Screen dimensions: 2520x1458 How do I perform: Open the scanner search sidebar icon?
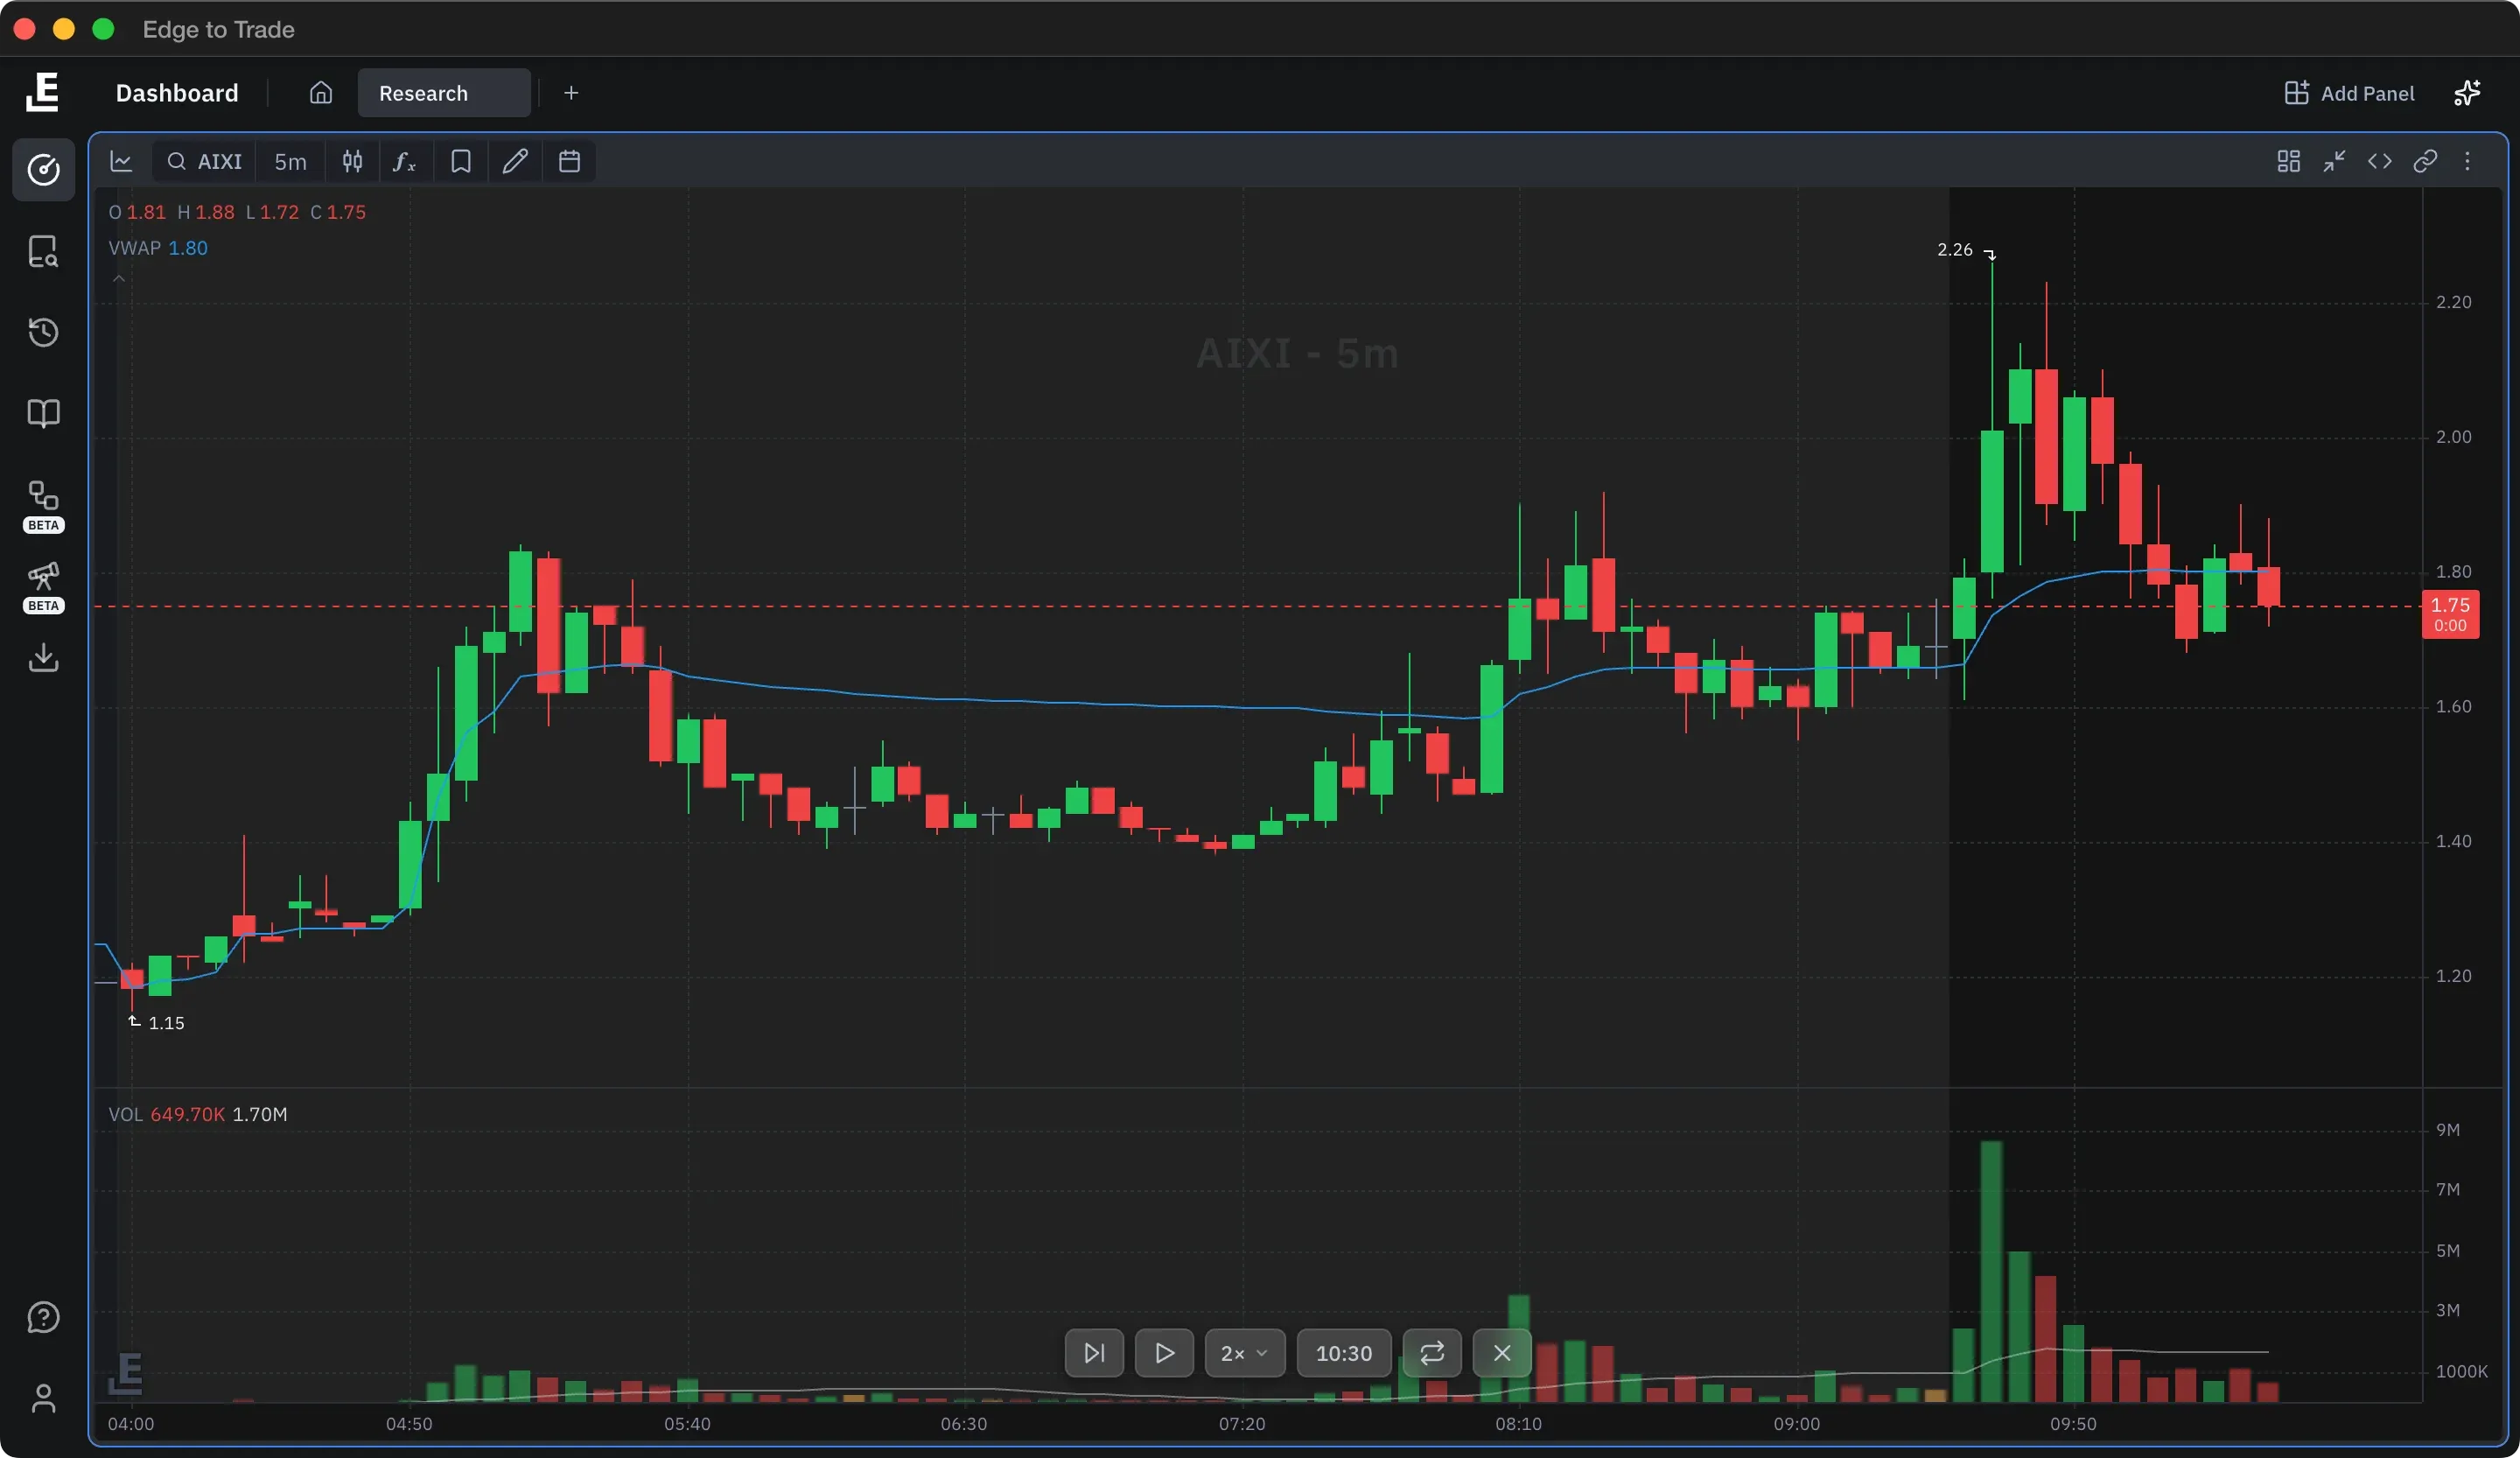[x=43, y=251]
